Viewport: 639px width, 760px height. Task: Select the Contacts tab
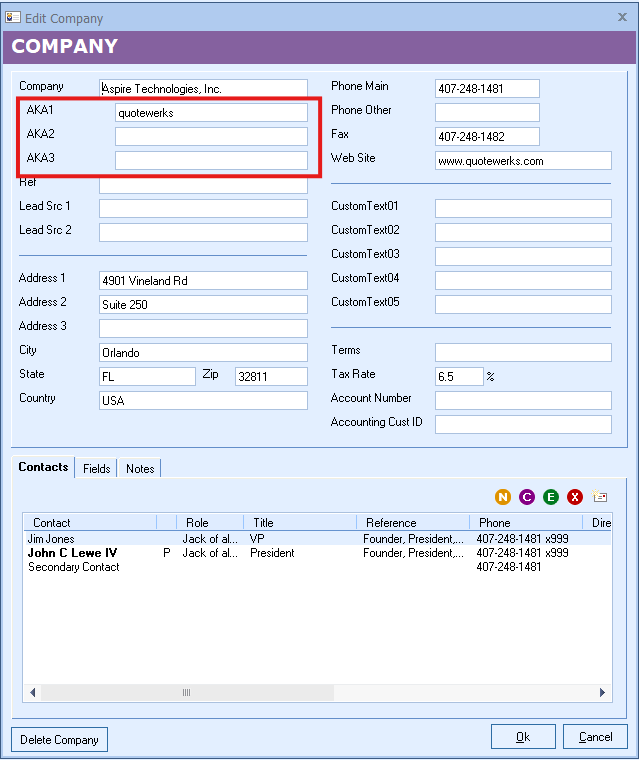click(x=43, y=467)
